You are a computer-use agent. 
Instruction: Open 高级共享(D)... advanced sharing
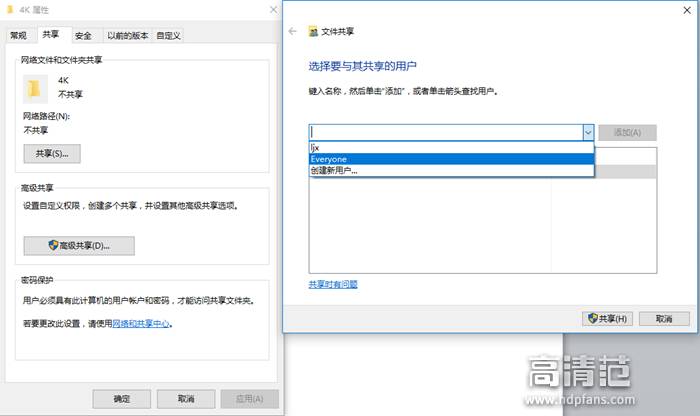click(79, 245)
